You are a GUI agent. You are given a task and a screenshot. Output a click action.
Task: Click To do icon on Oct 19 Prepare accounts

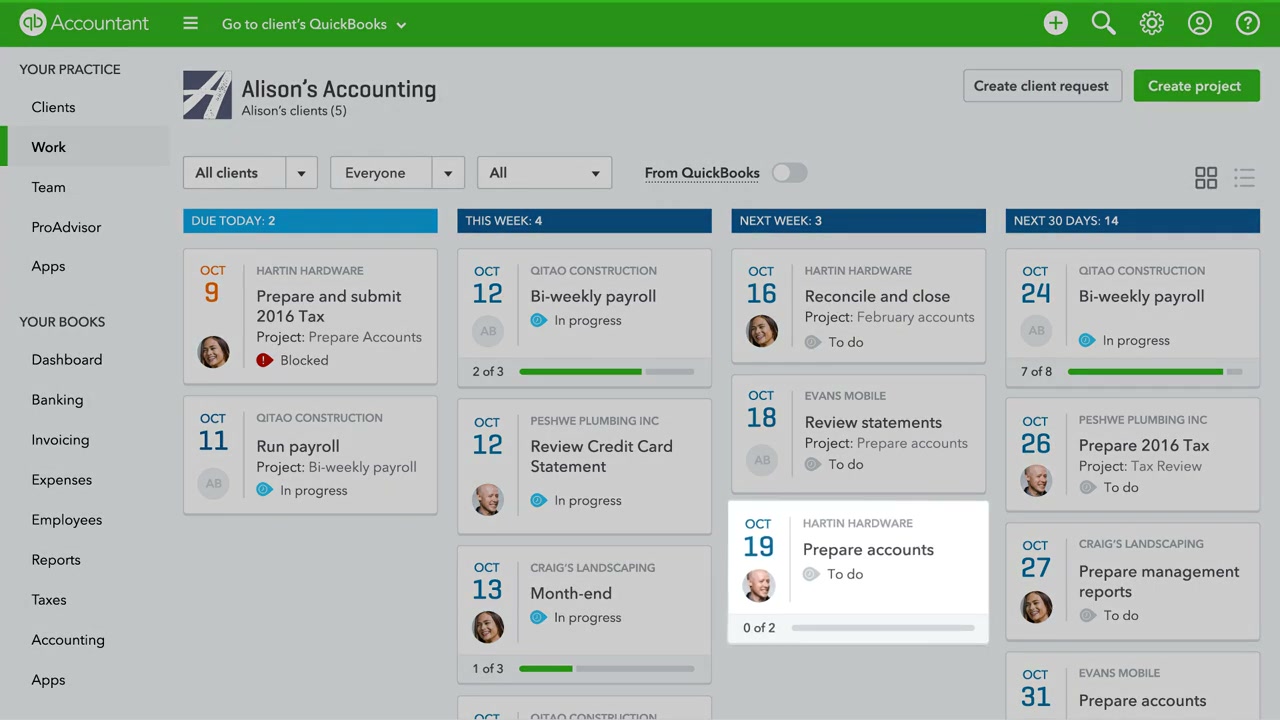pyautogui.click(x=811, y=574)
